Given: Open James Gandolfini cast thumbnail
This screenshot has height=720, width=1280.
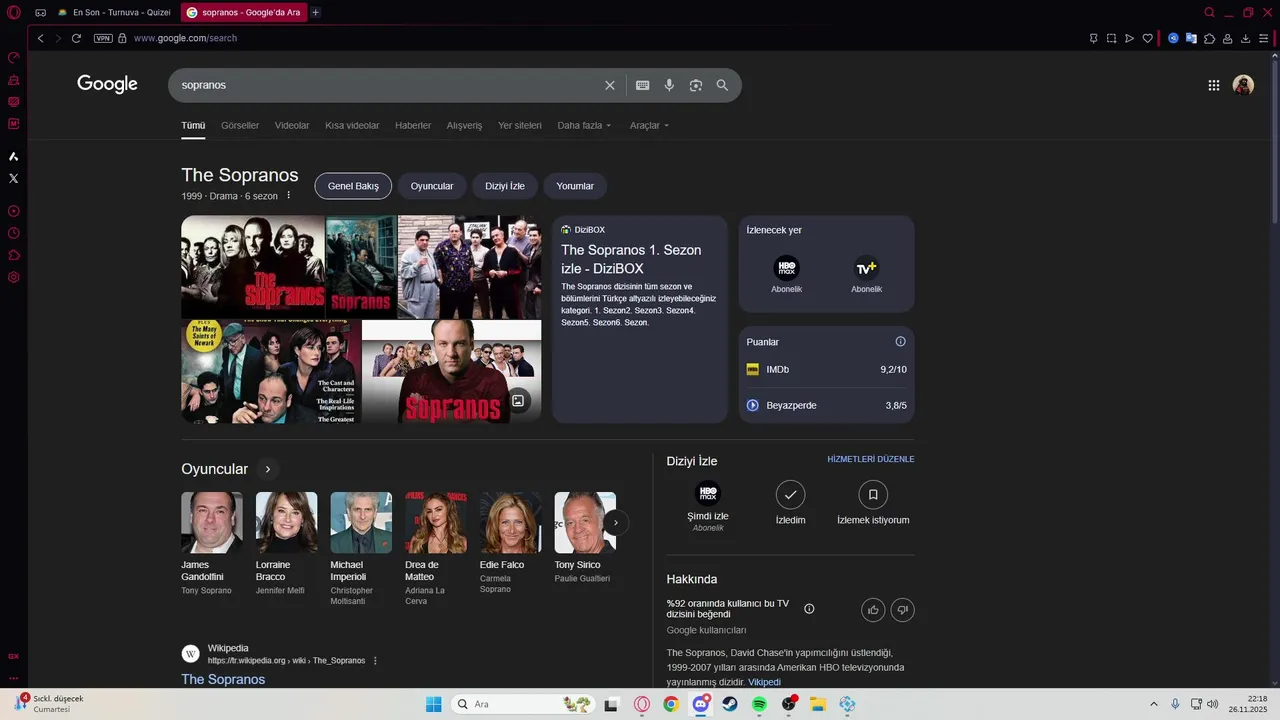Looking at the screenshot, I should point(212,522).
